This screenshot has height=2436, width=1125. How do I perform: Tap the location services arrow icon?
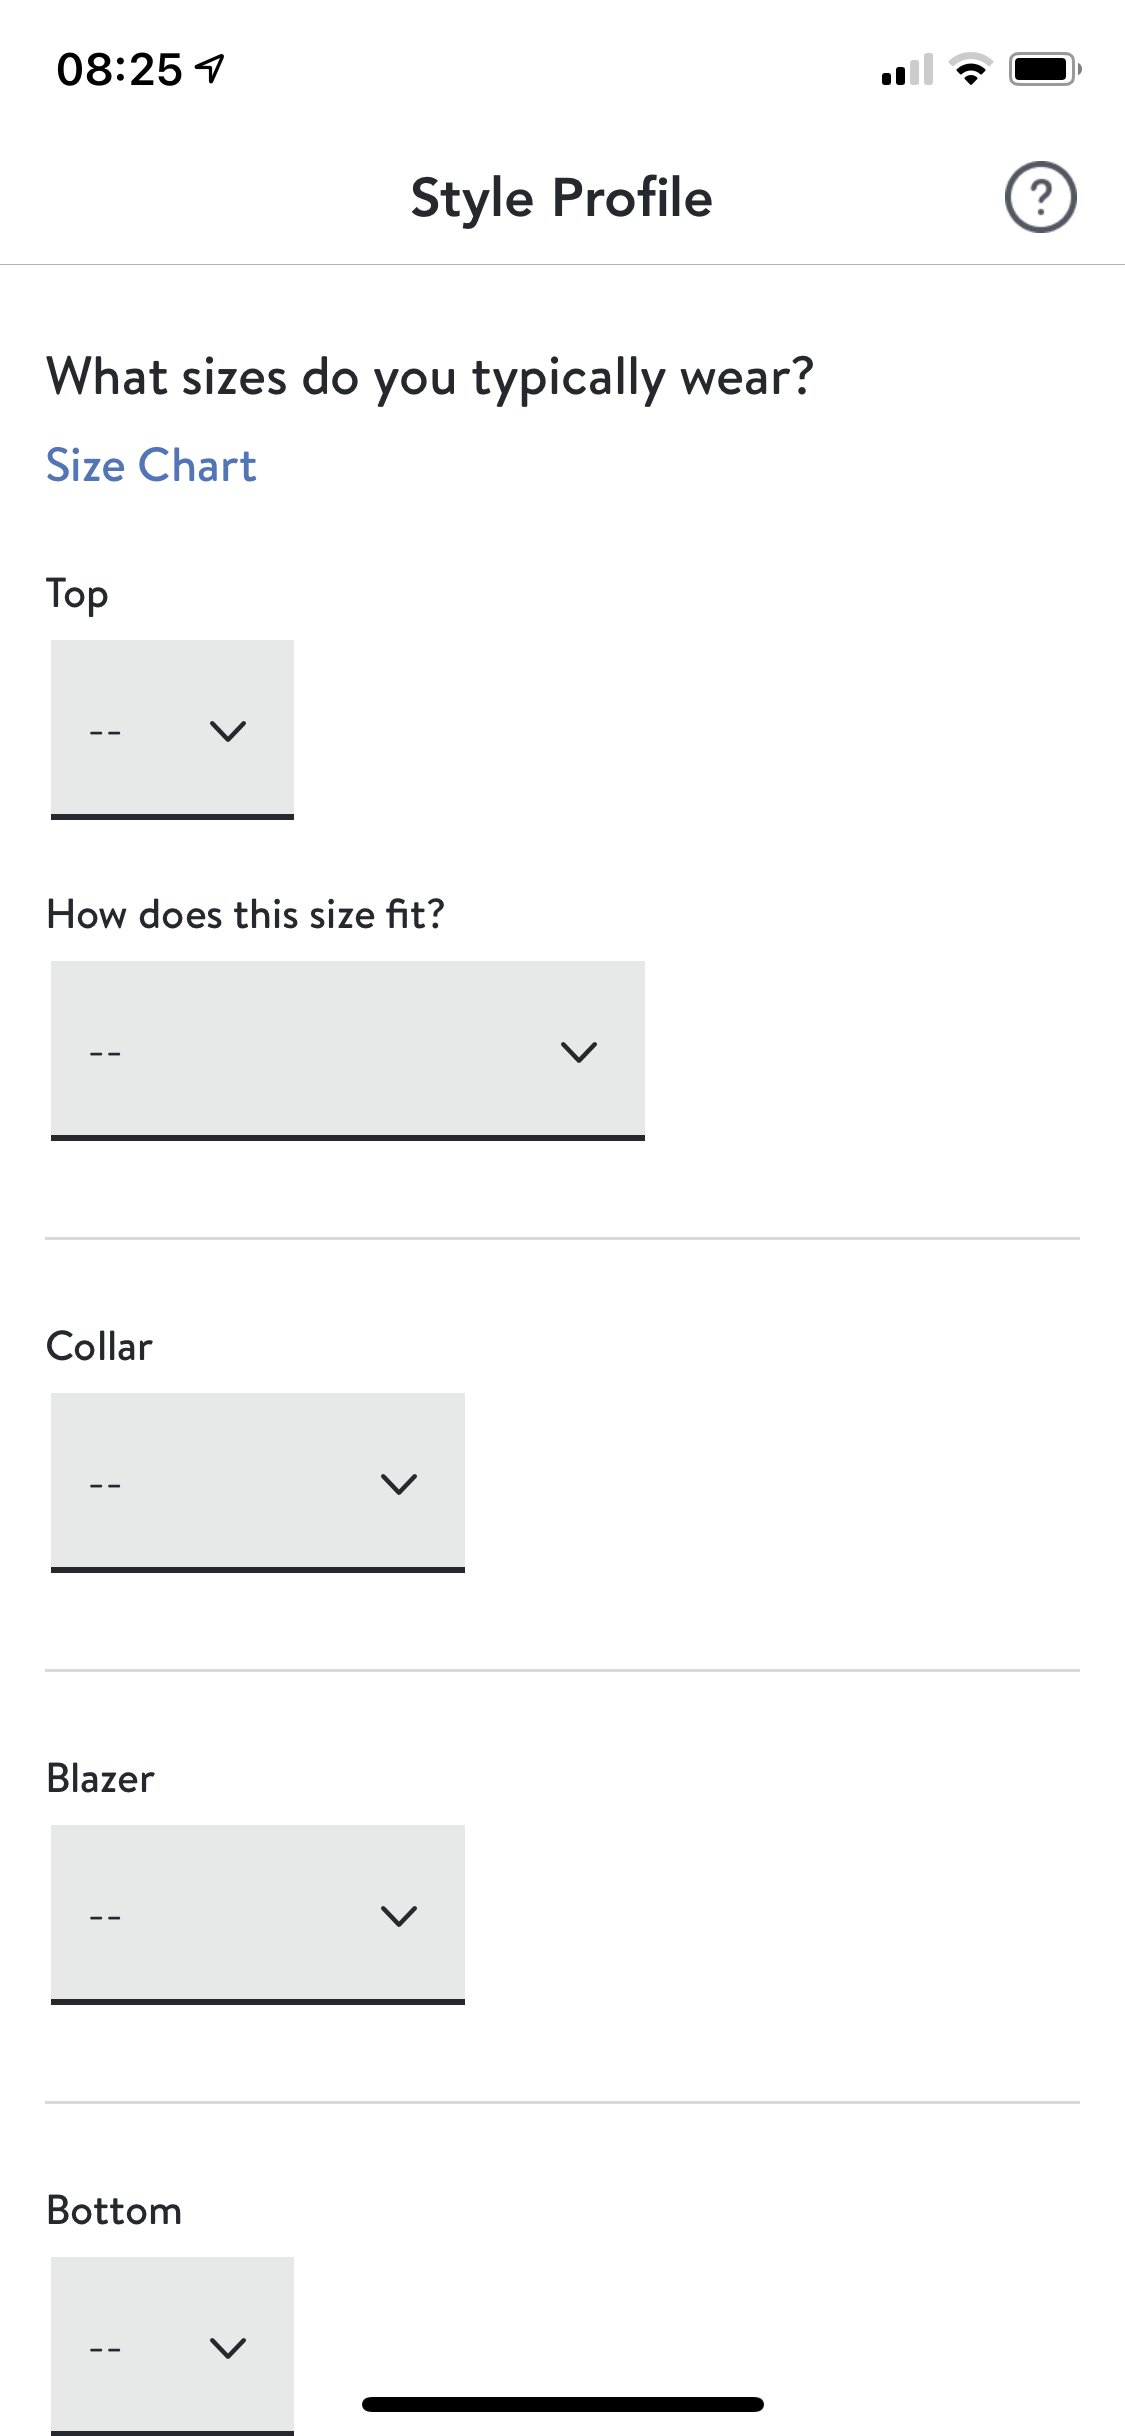(x=210, y=69)
